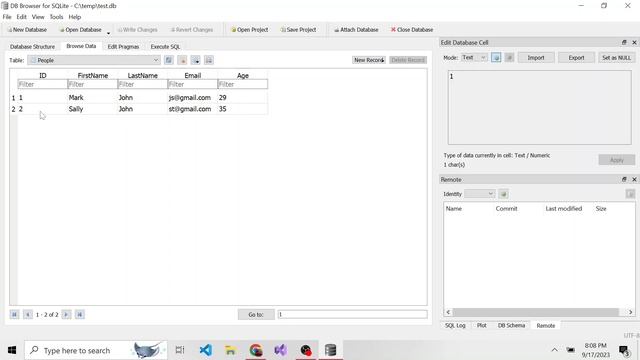
Task: Select the Age cell with value 35
Action: [243, 109]
